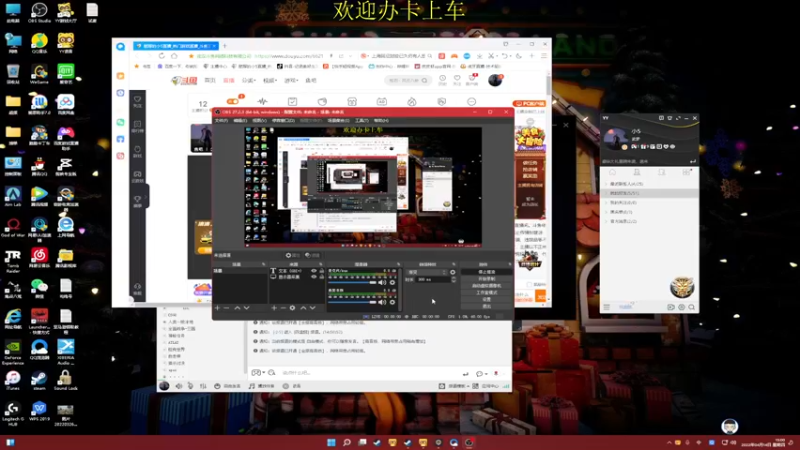Click the YY chat message input field

click(x=367, y=373)
